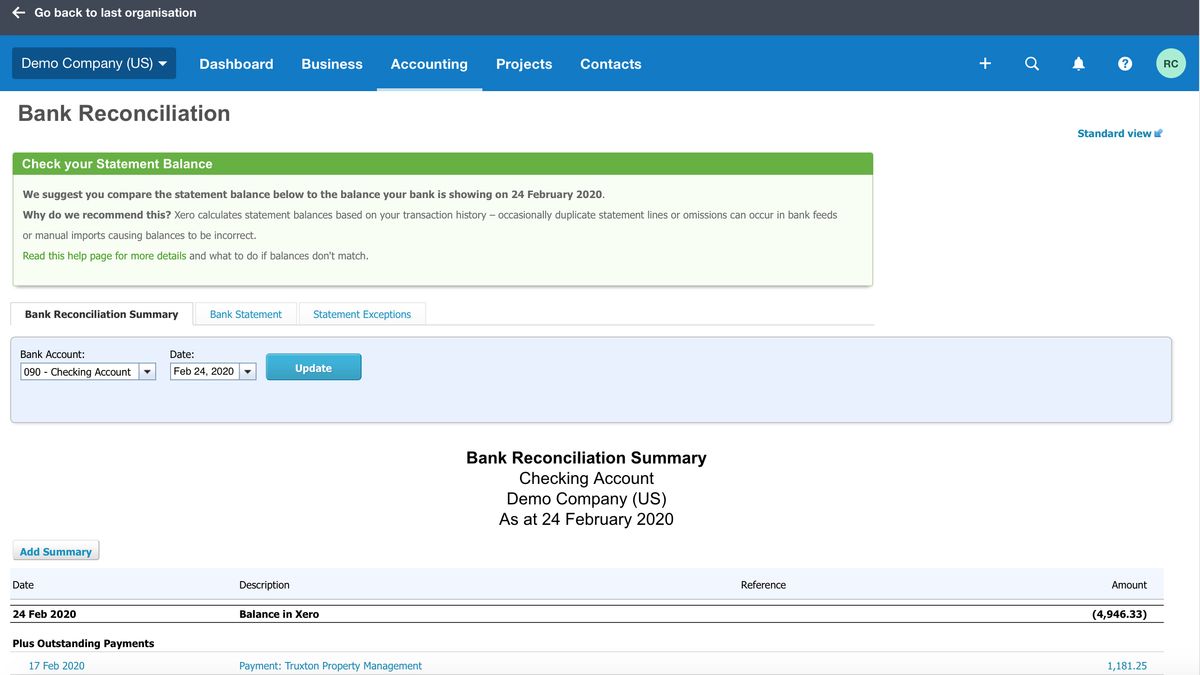Switch to the Statement Exceptions tab
This screenshot has width=1200, height=675.
(x=361, y=313)
